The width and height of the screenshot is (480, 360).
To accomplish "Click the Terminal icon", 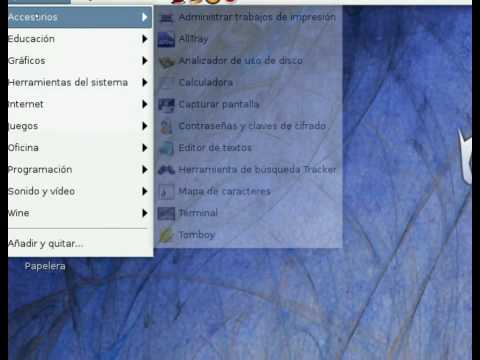I will pyautogui.click(x=166, y=214).
